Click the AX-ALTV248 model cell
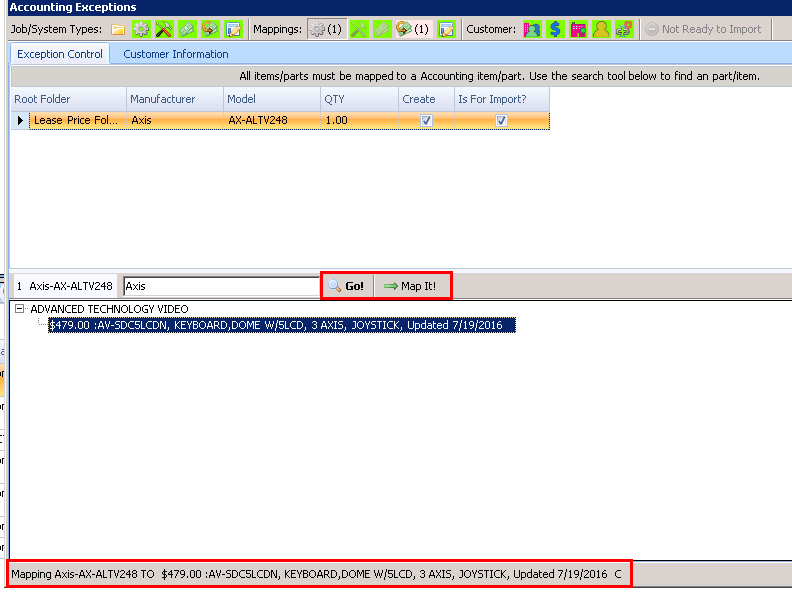 [x=272, y=121]
